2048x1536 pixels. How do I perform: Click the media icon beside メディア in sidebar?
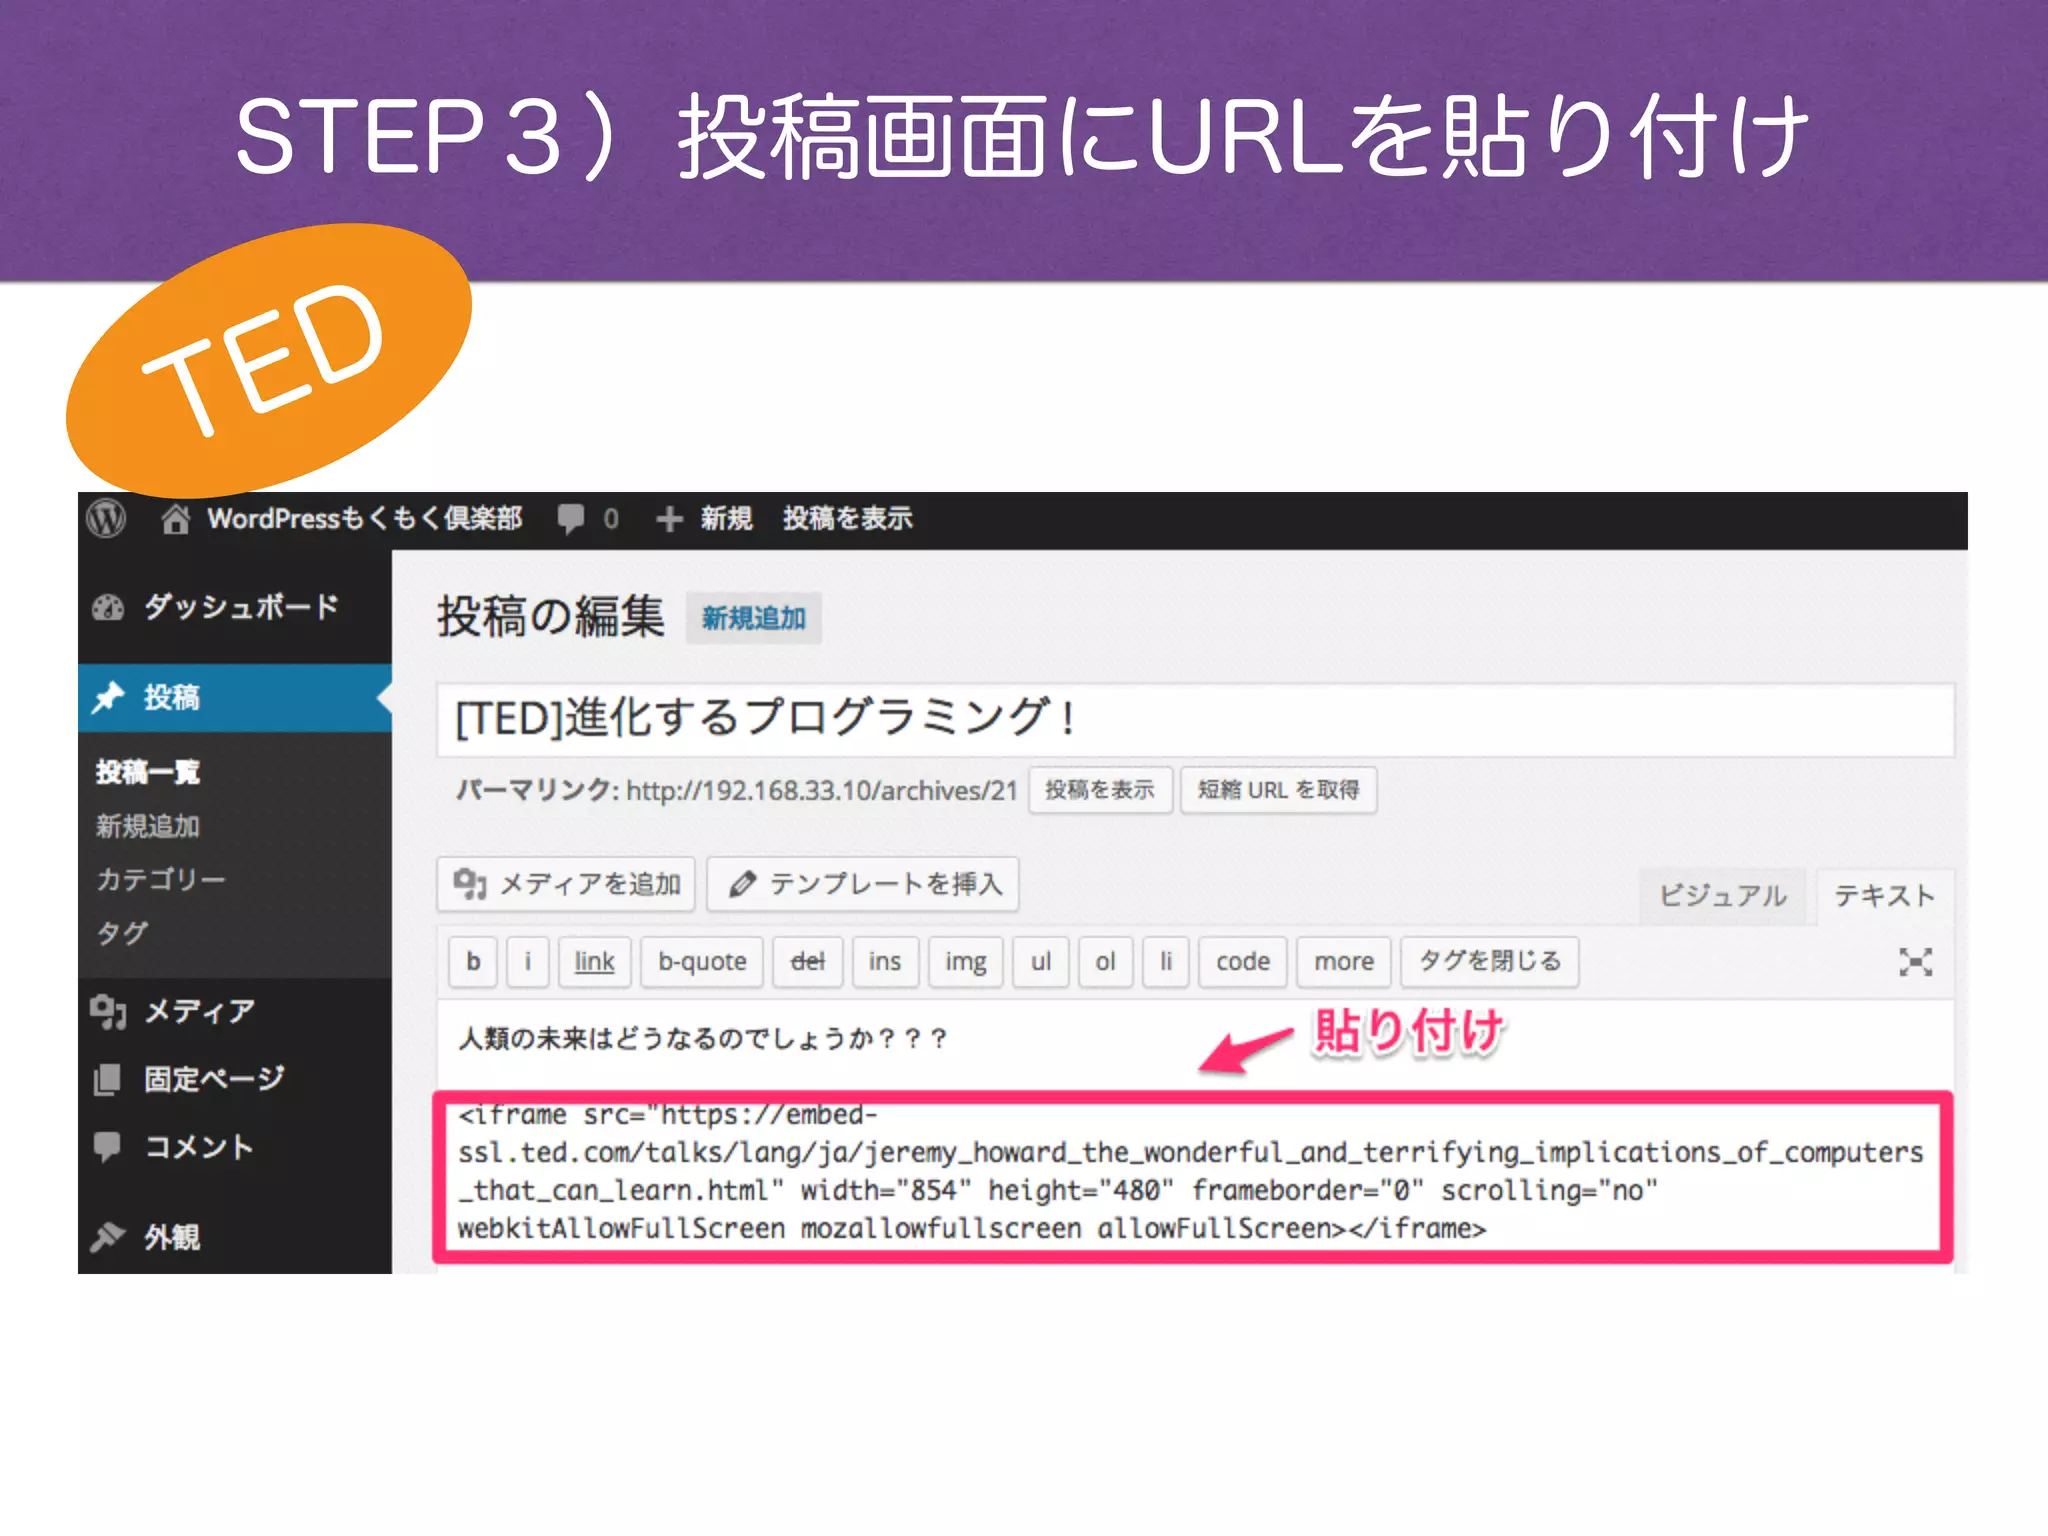tap(108, 1012)
